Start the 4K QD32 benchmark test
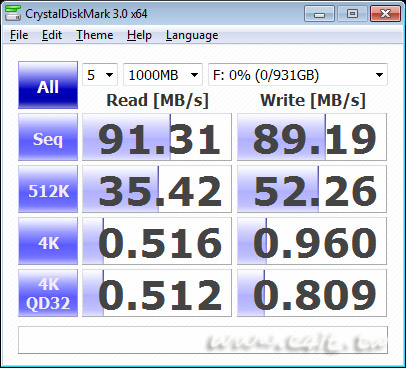406x368 pixels. click(48, 293)
